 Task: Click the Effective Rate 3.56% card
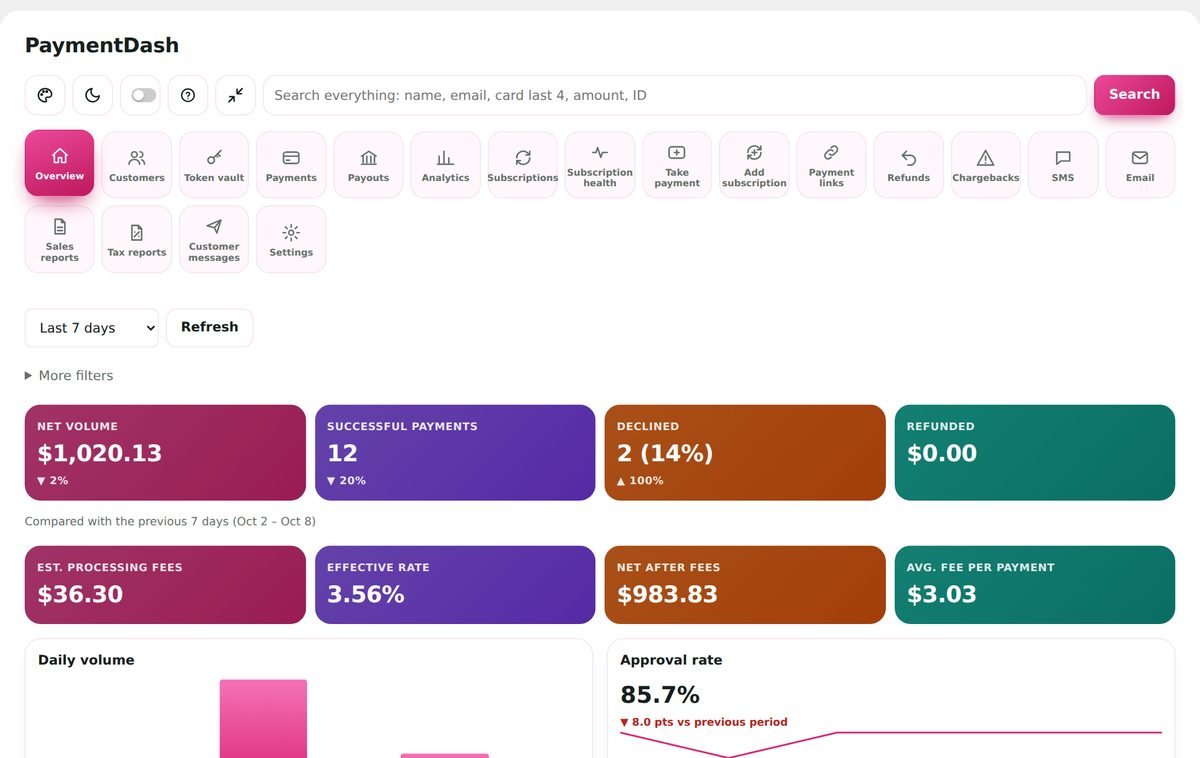(455, 585)
